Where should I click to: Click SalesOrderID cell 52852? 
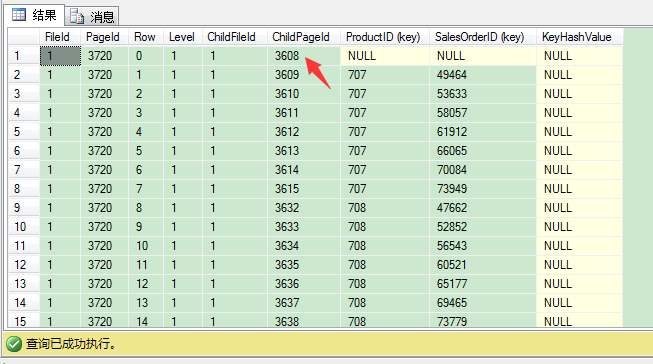pyautogui.click(x=483, y=227)
